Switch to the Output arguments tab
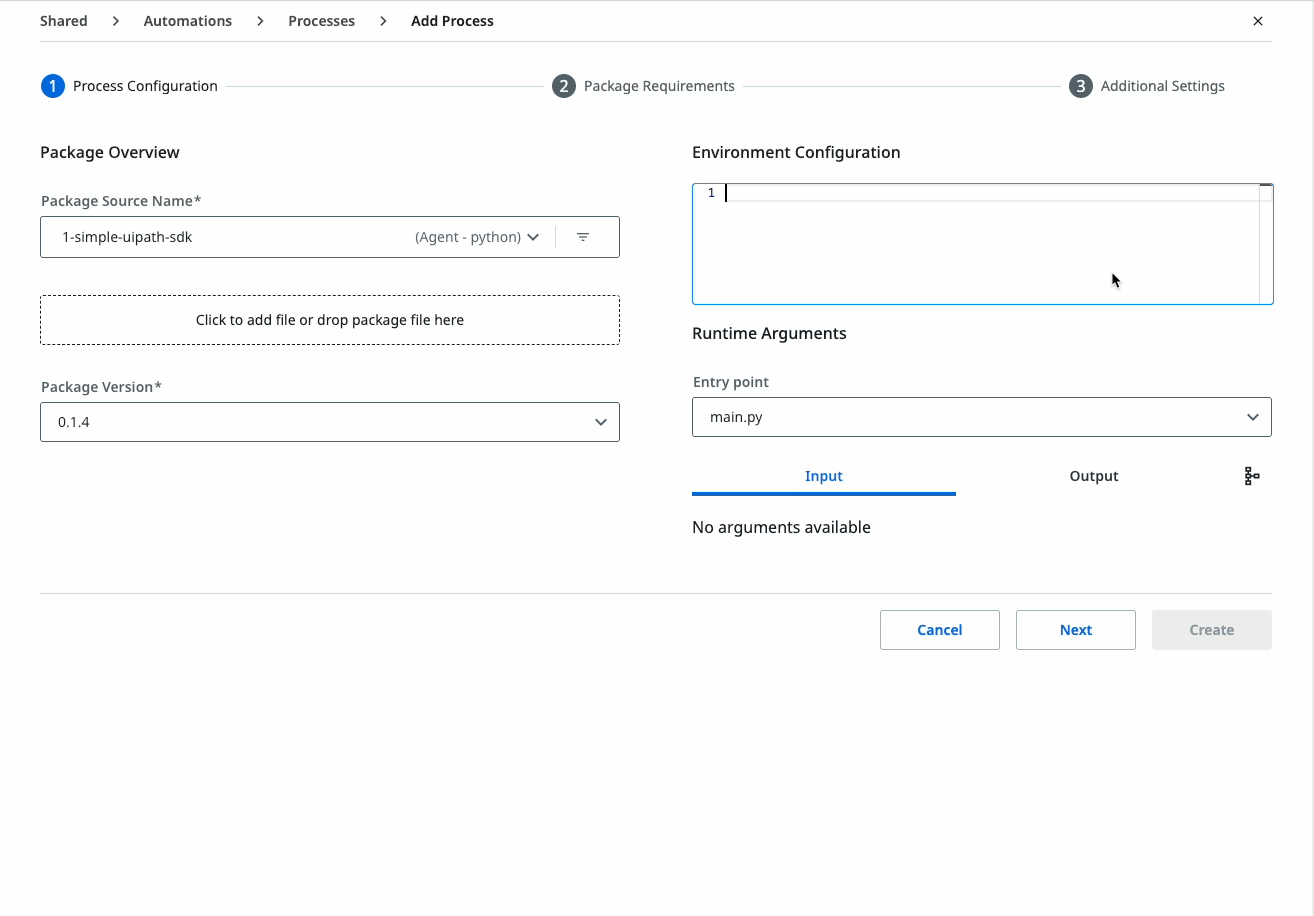This screenshot has height=916, width=1314. point(1094,476)
